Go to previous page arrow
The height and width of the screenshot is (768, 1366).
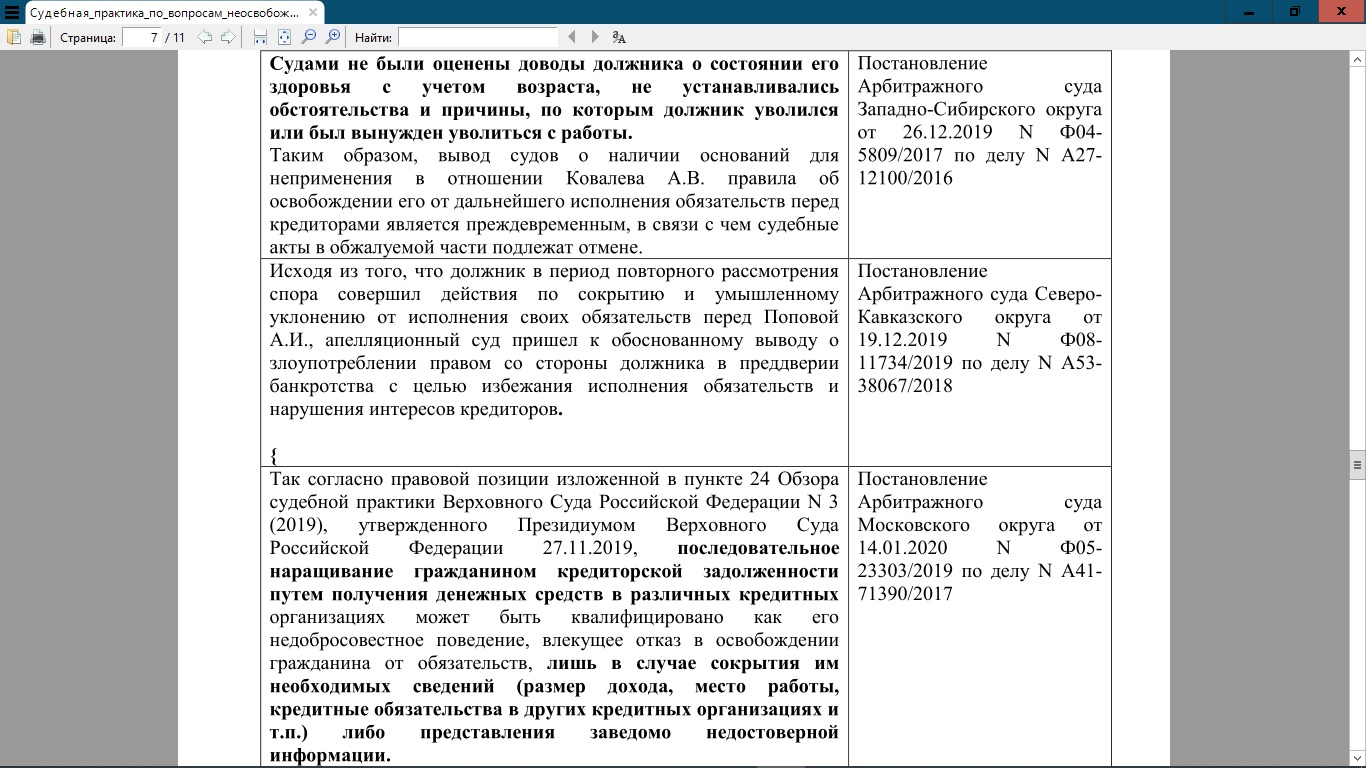[205, 37]
